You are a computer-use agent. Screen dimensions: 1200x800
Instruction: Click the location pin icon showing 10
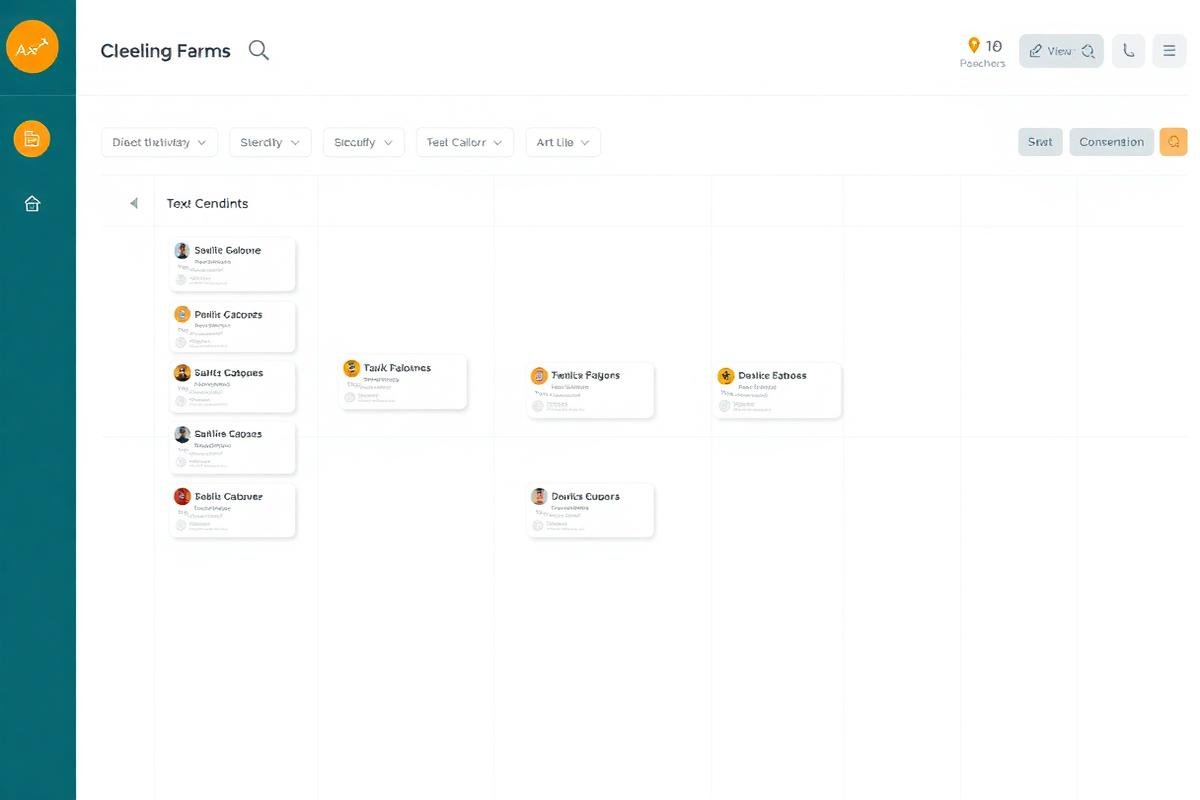(x=974, y=46)
